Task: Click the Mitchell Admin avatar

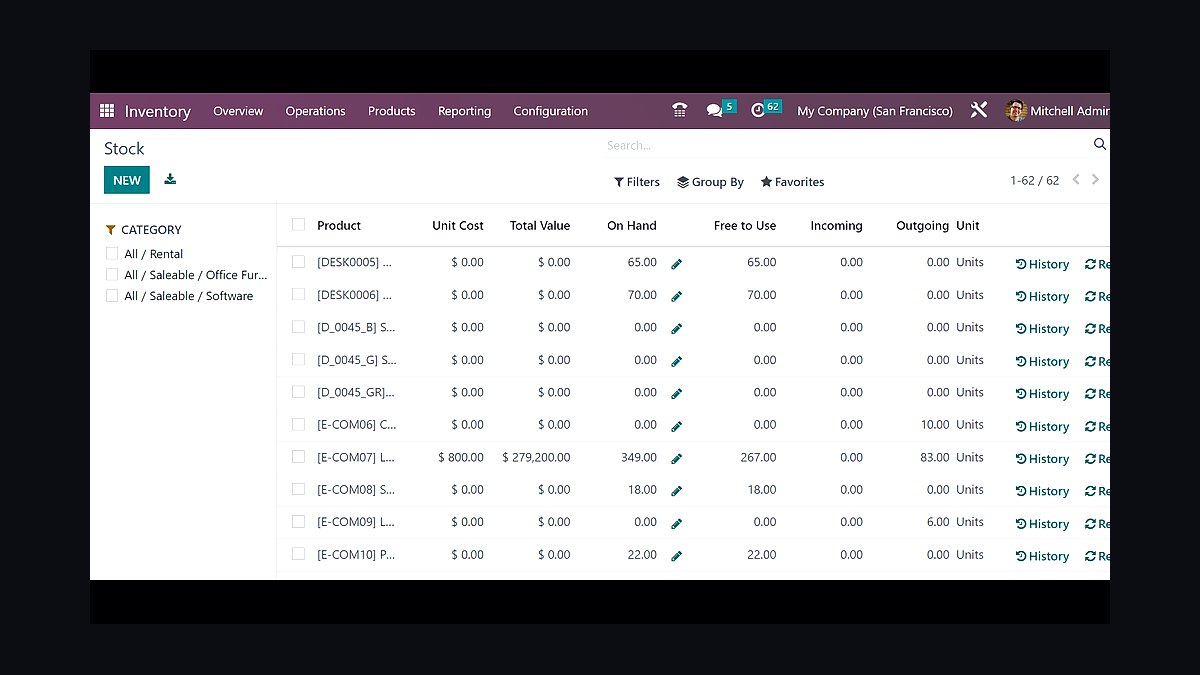Action: tap(1016, 111)
